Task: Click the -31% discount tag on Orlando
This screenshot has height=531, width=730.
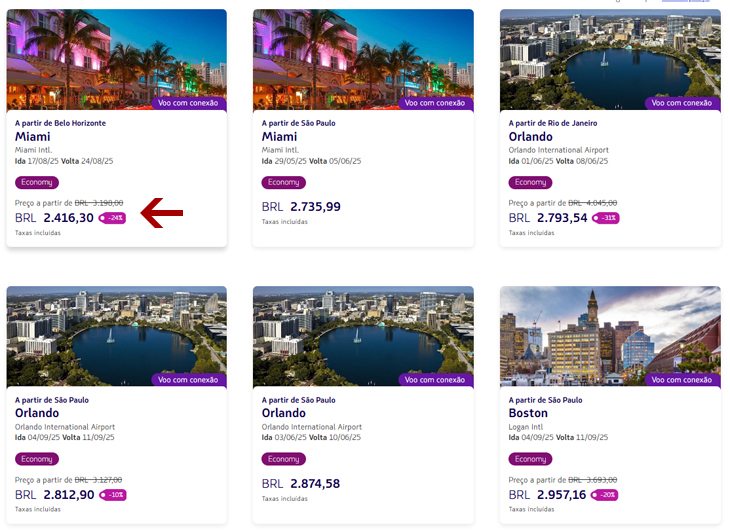Action: point(606,218)
